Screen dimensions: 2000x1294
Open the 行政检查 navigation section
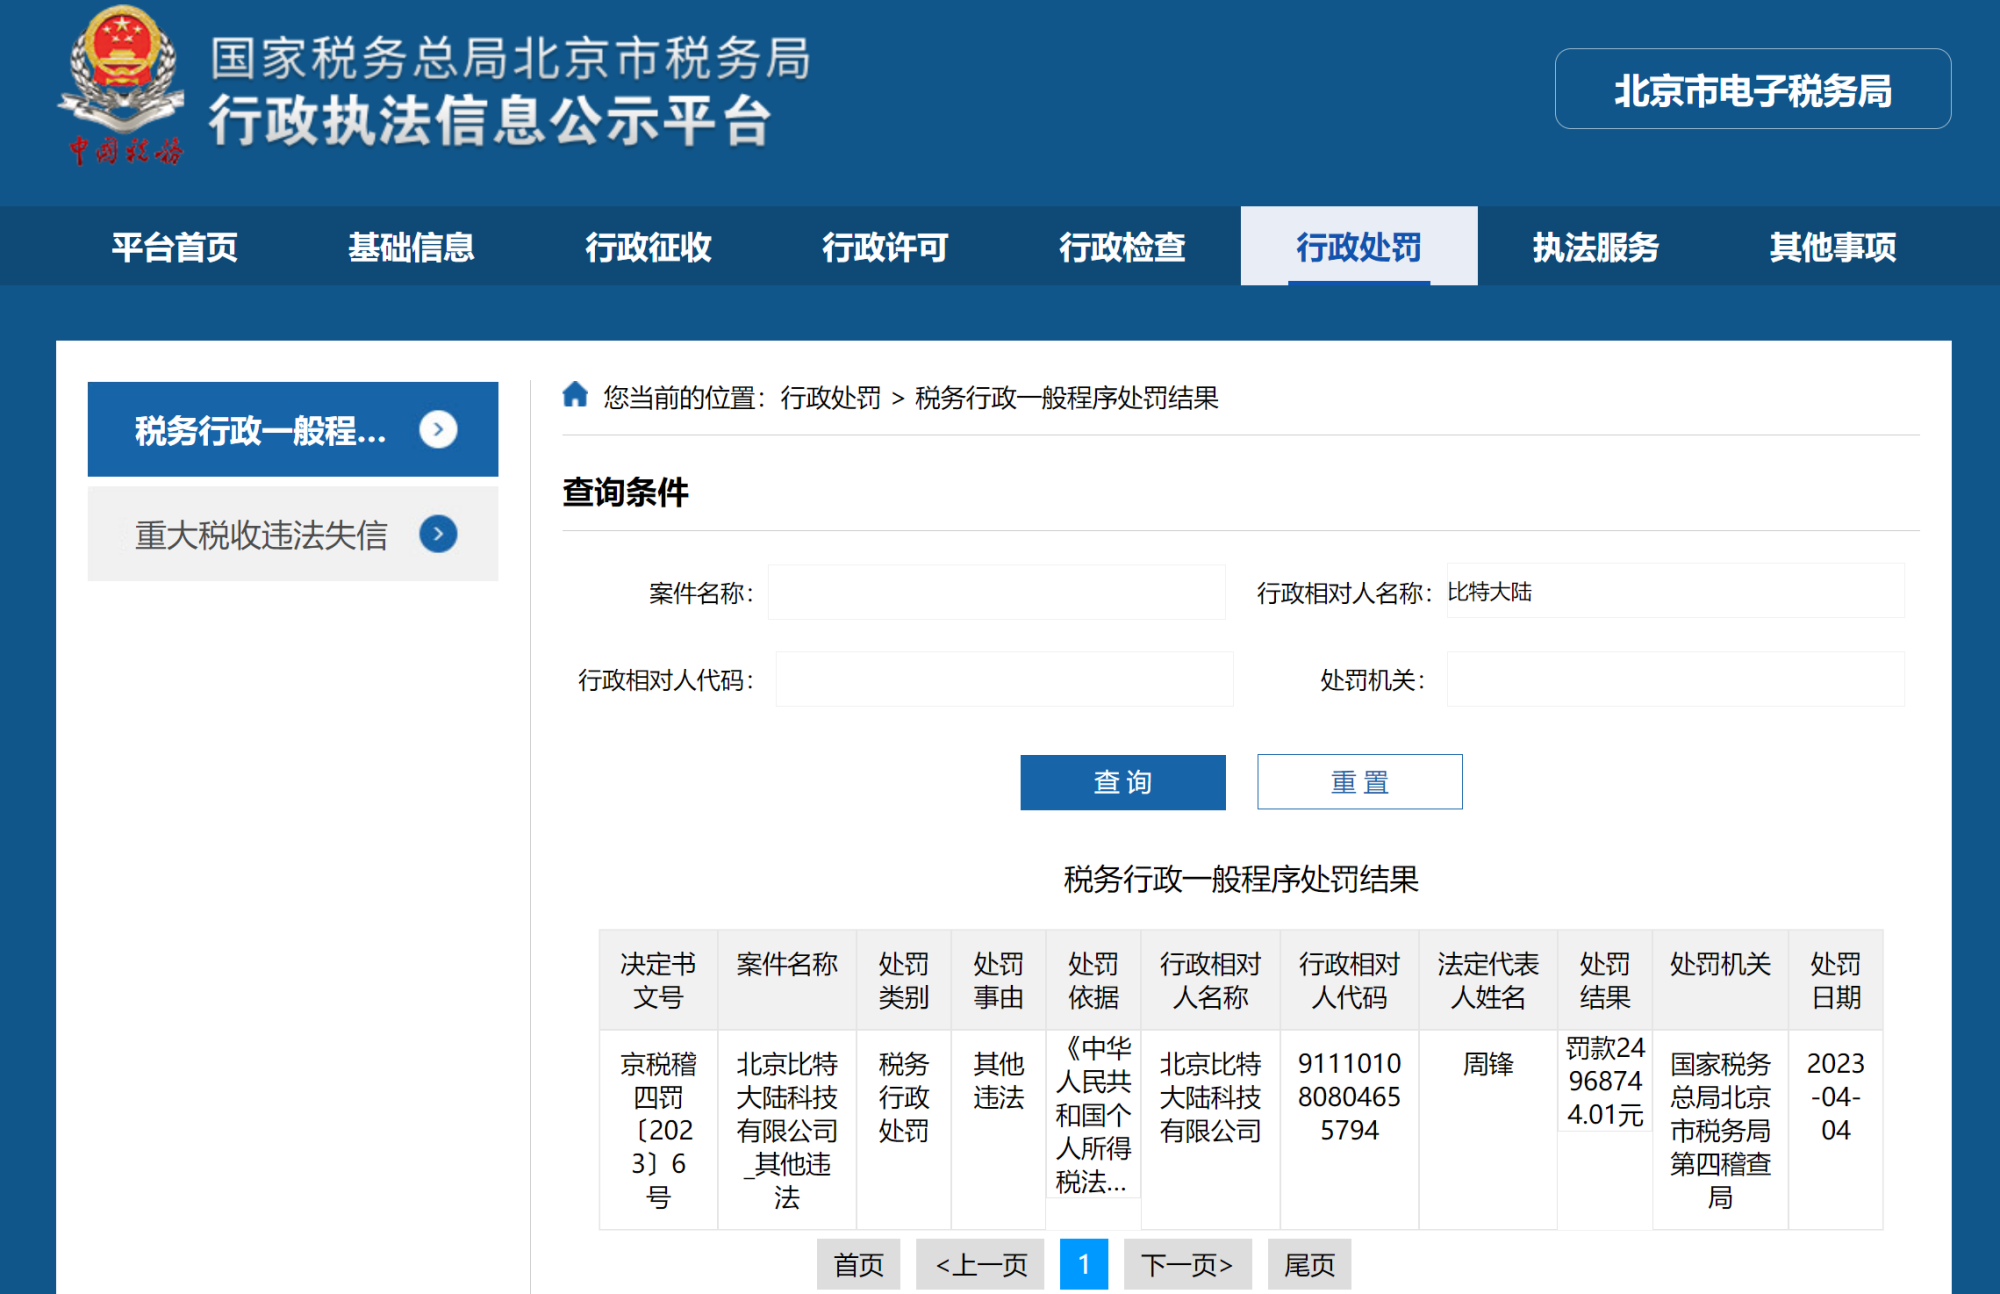click(1121, 247)
